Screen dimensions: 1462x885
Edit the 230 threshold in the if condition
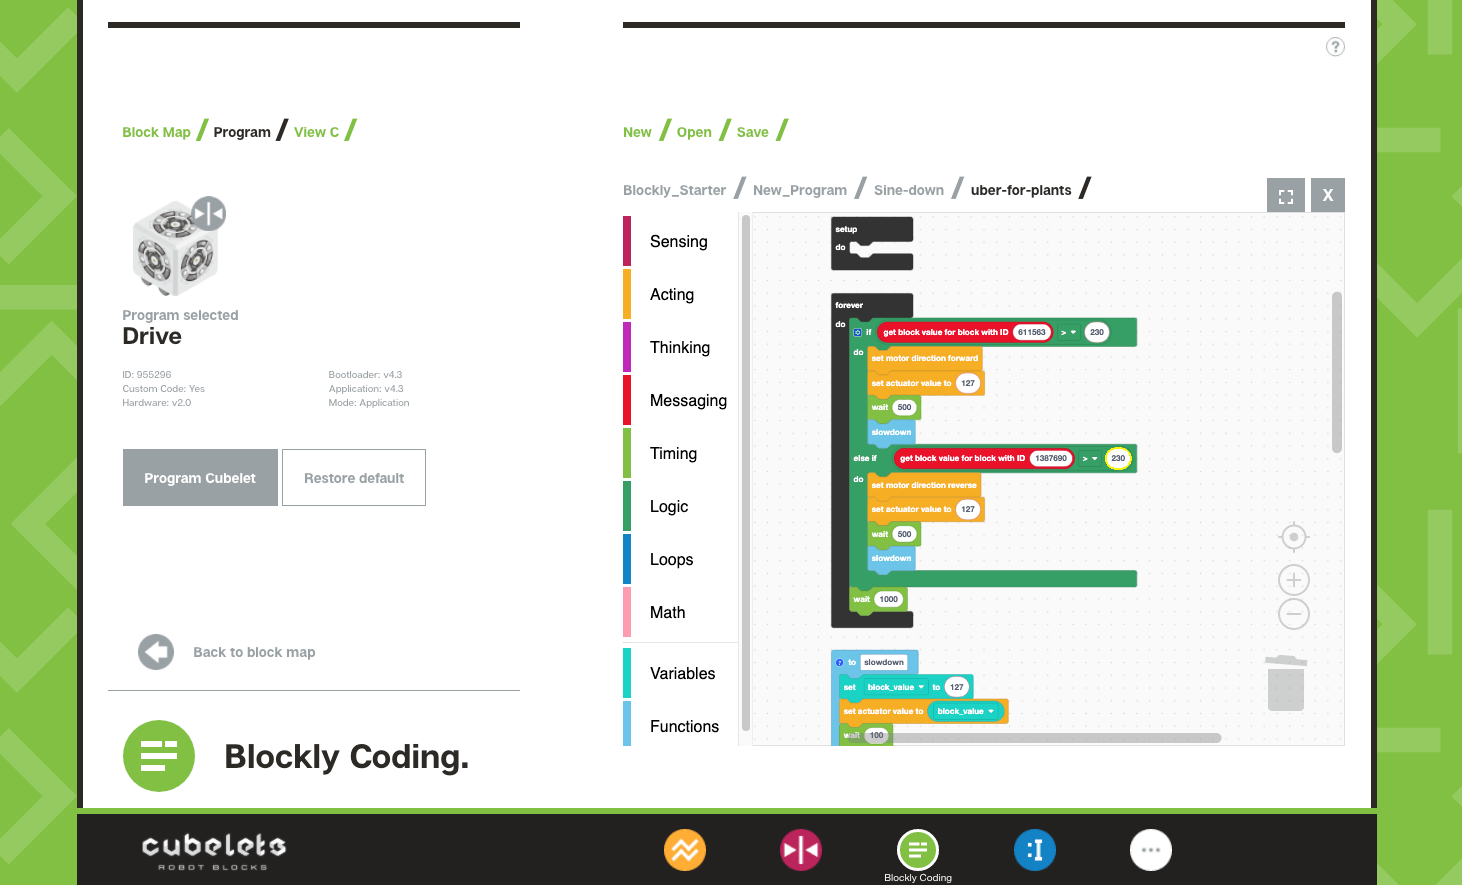1097,332
